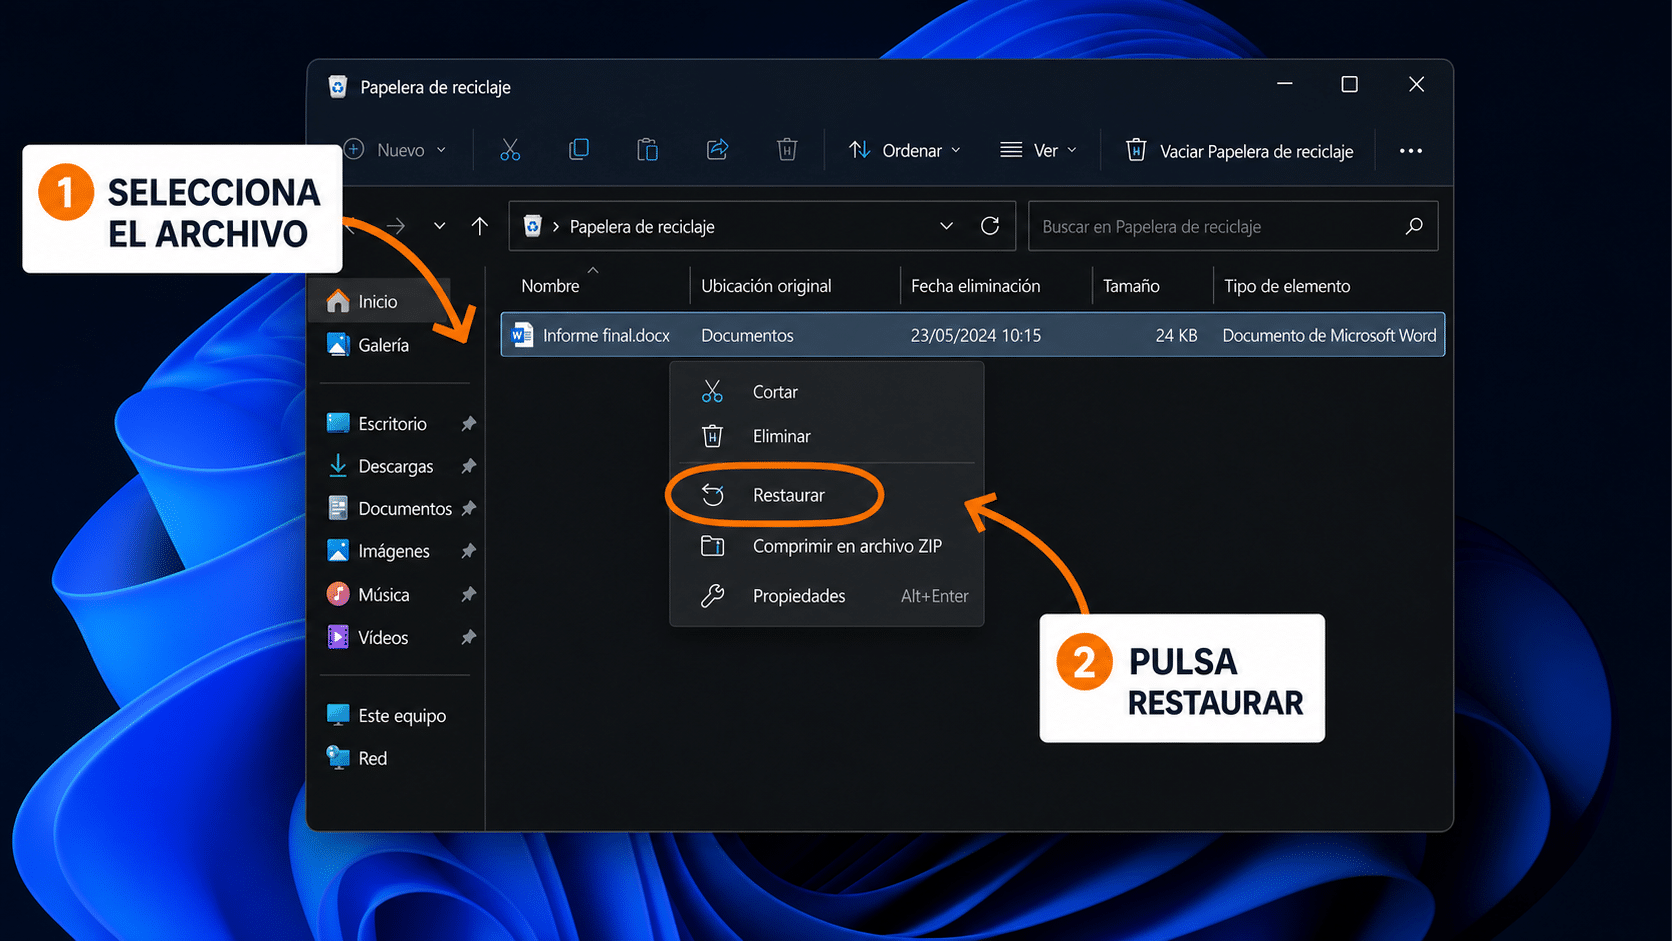
Task: Open the three-dots more options menu
Action: point(1411,151)
